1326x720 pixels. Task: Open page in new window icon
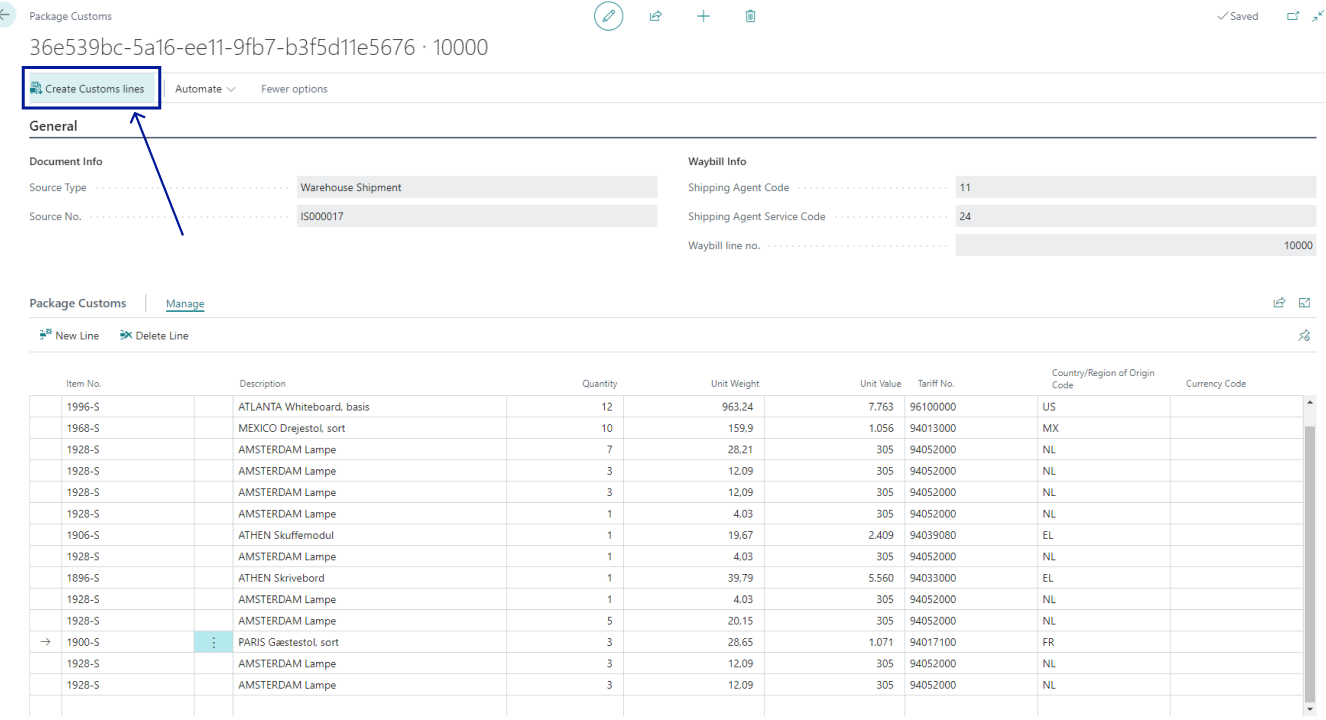pos(1293,16)
